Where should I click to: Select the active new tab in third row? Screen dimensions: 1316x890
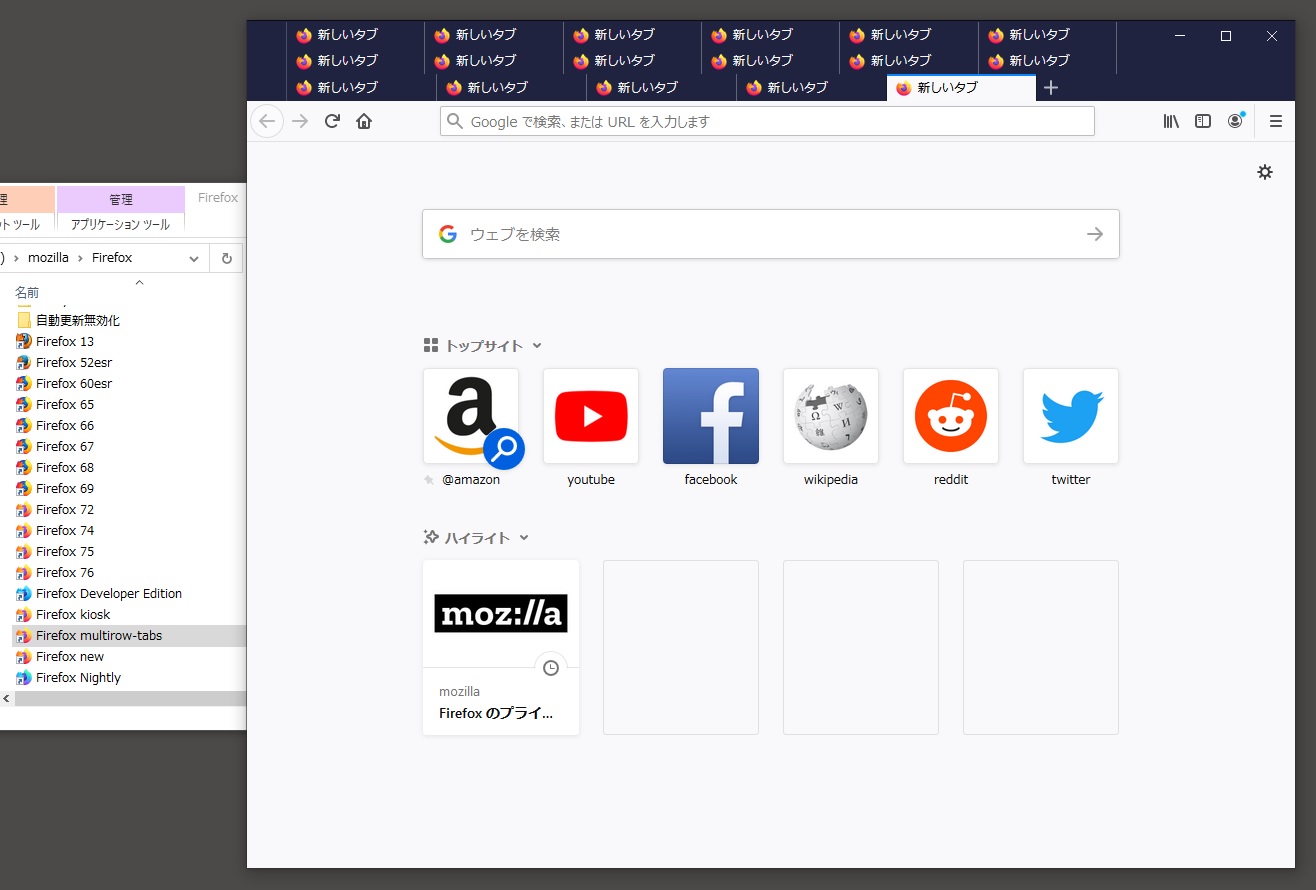pyautogui.click(x=960, y=88)
